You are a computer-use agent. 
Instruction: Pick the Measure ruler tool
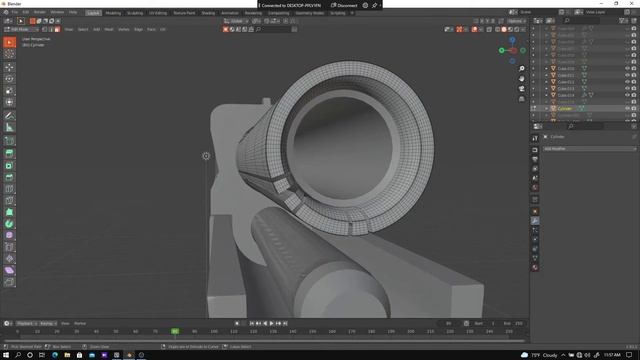pyautogui.click(x=9, y=127)
